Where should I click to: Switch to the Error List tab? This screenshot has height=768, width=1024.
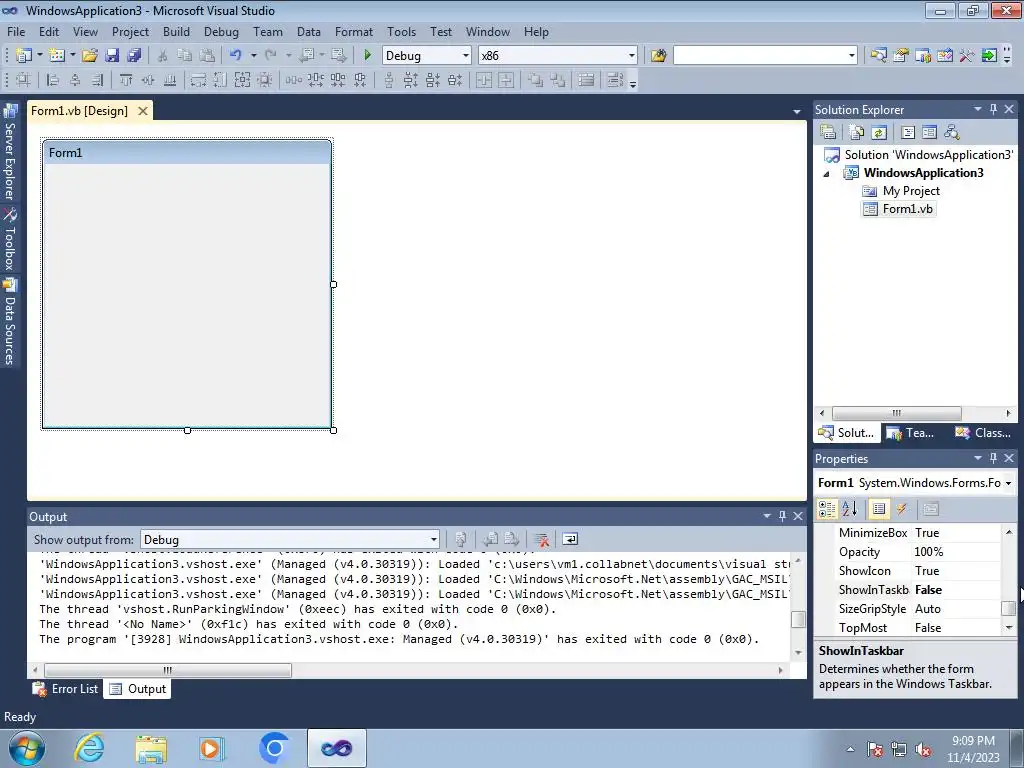coord(66,689)
